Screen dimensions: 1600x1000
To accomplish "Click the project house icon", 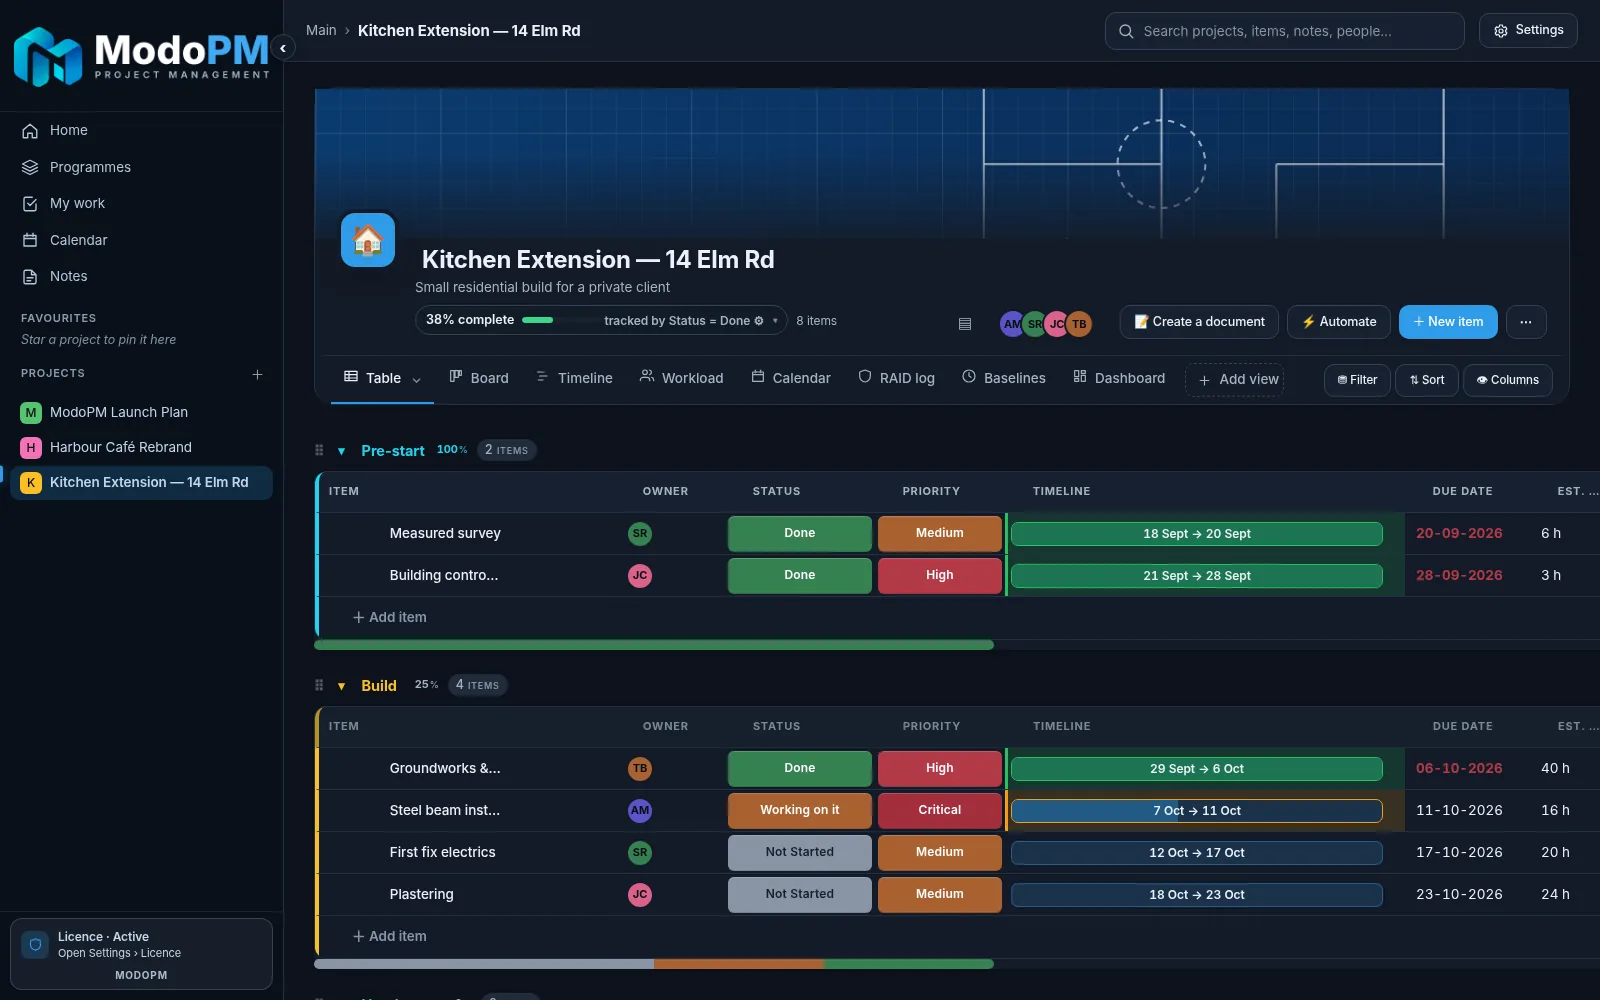I will (x=368, y=240).
